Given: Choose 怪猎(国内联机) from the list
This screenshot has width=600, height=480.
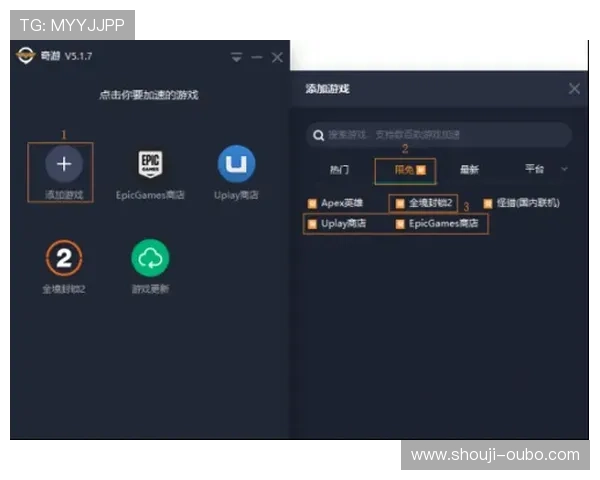Looking at the screenshot, I should click(x=521, y=203).
